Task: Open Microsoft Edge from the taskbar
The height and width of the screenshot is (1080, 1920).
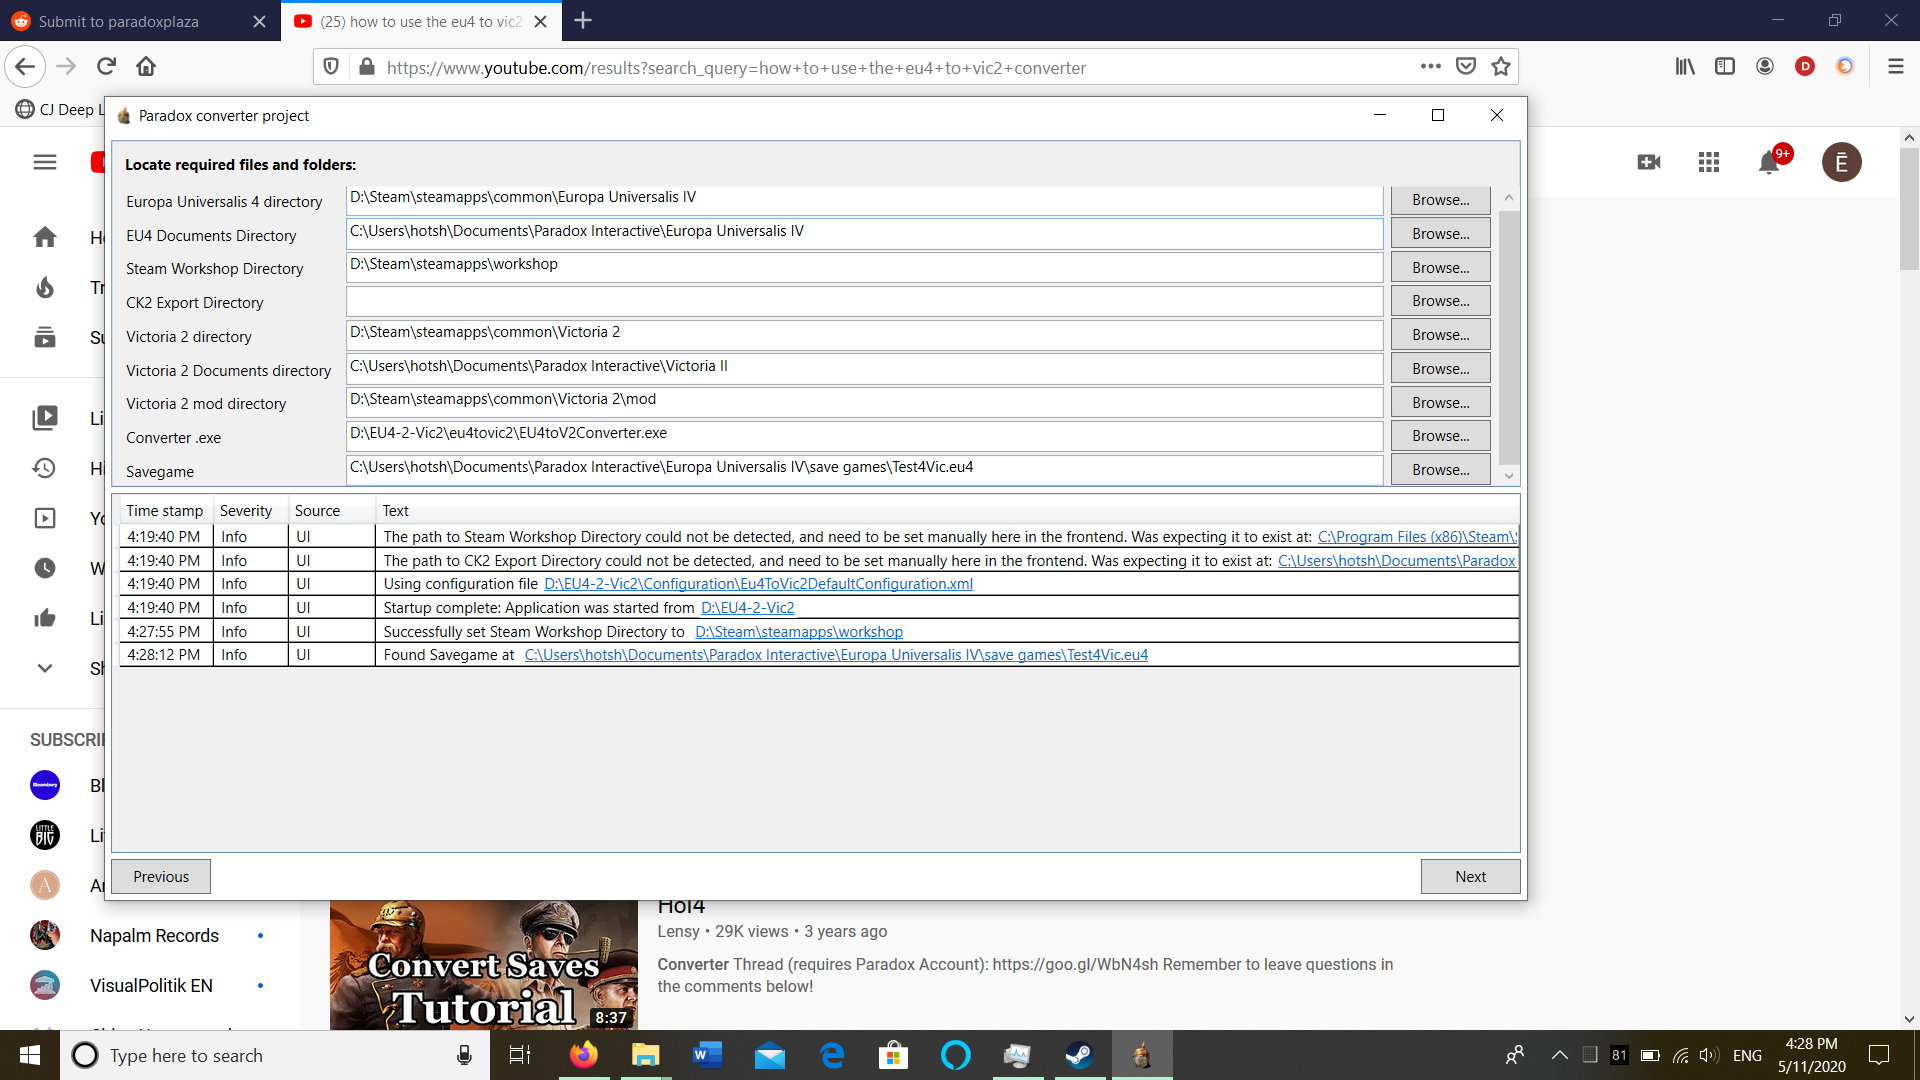Action: [x=832, y=1055]
